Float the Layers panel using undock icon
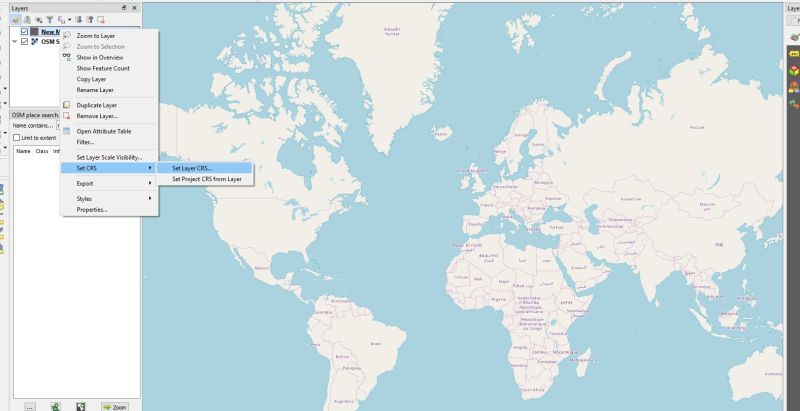The image size is (800, 411). coord(124,8)
